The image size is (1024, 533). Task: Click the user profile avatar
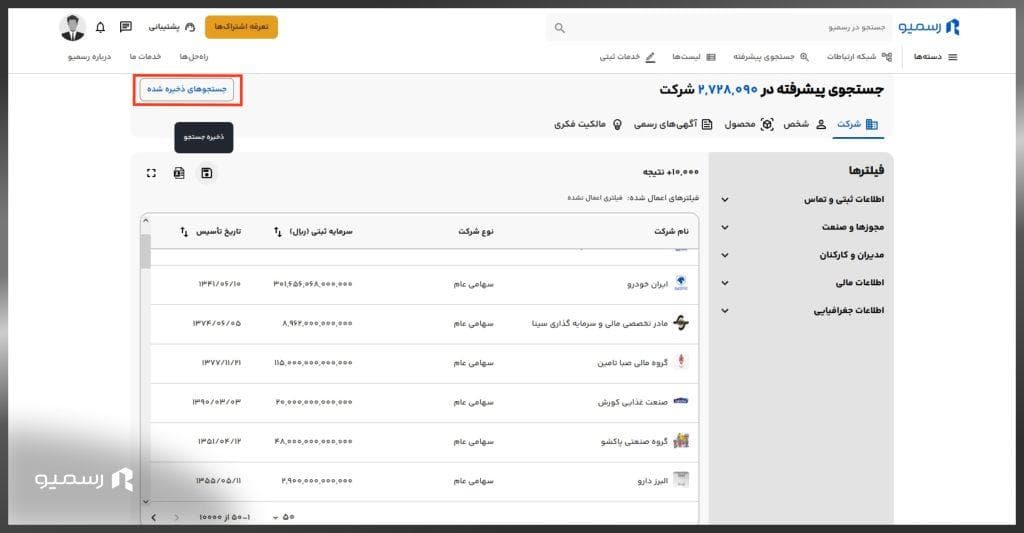(x=72, y=27)
